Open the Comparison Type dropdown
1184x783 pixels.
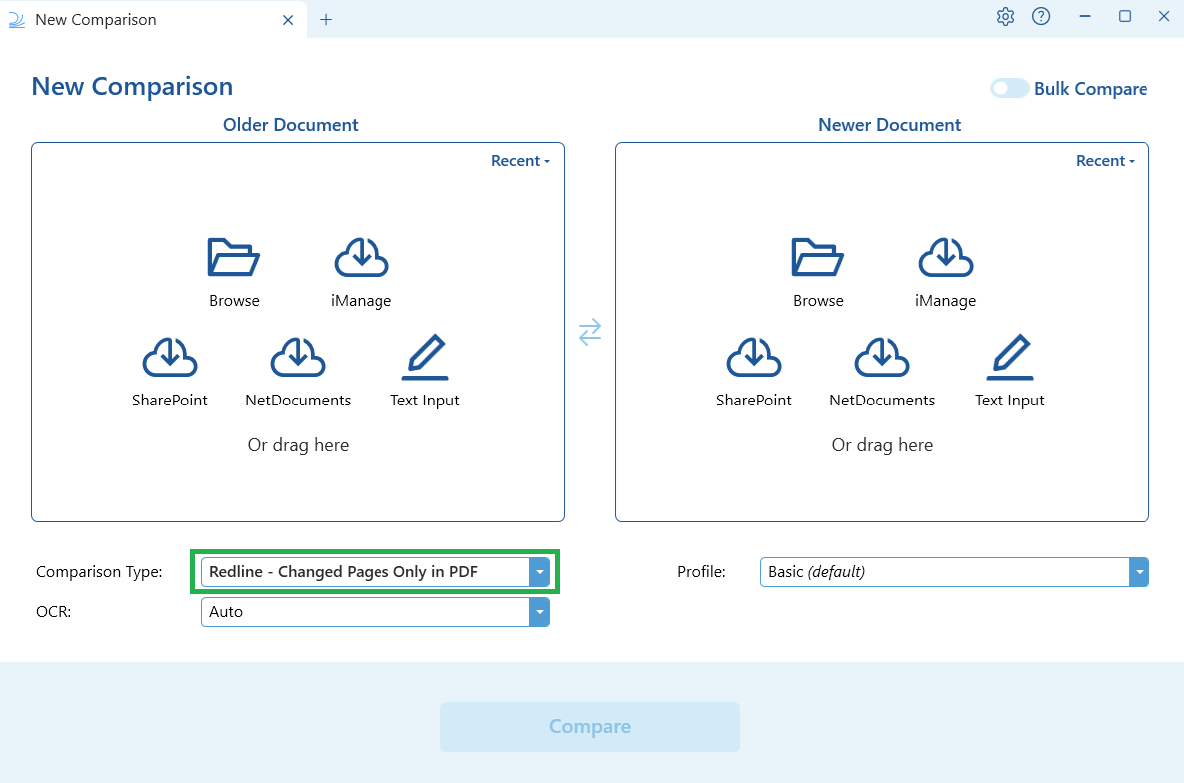pos(540,571)
